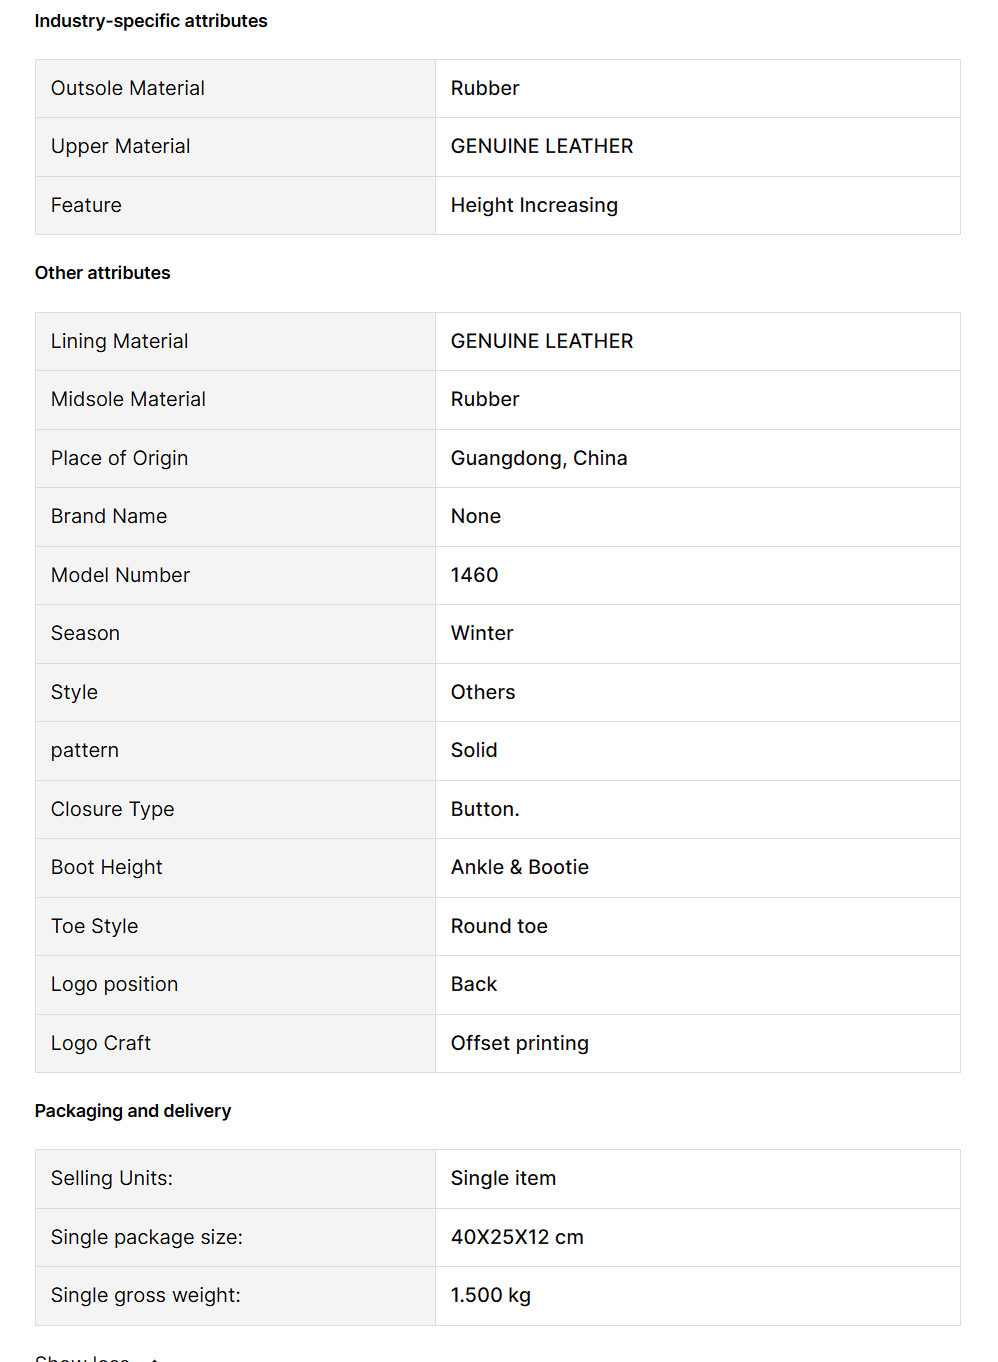Select the Closure Type label

(x=113, y=810)
